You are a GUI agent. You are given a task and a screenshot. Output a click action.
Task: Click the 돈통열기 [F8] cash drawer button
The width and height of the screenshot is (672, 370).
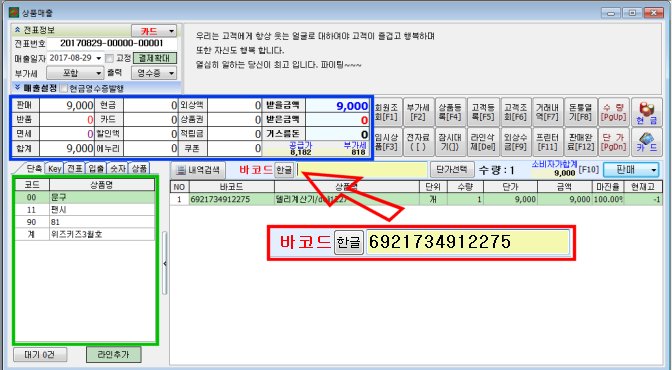pos(580,112)
